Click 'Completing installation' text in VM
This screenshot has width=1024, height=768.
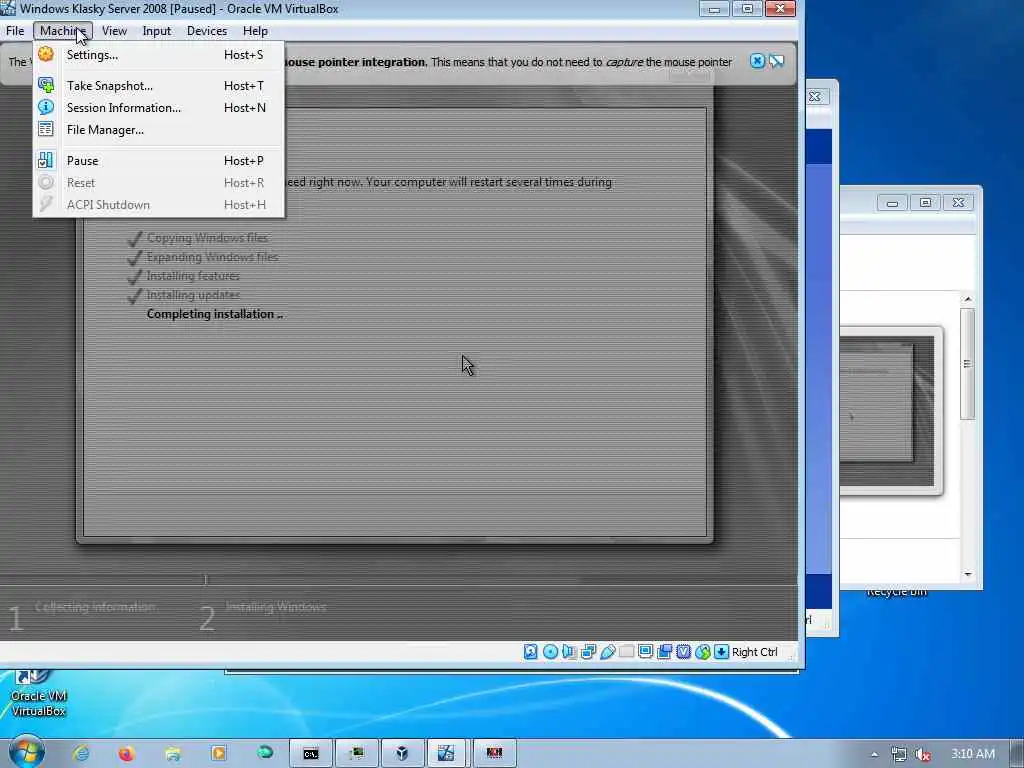point(215,314)
